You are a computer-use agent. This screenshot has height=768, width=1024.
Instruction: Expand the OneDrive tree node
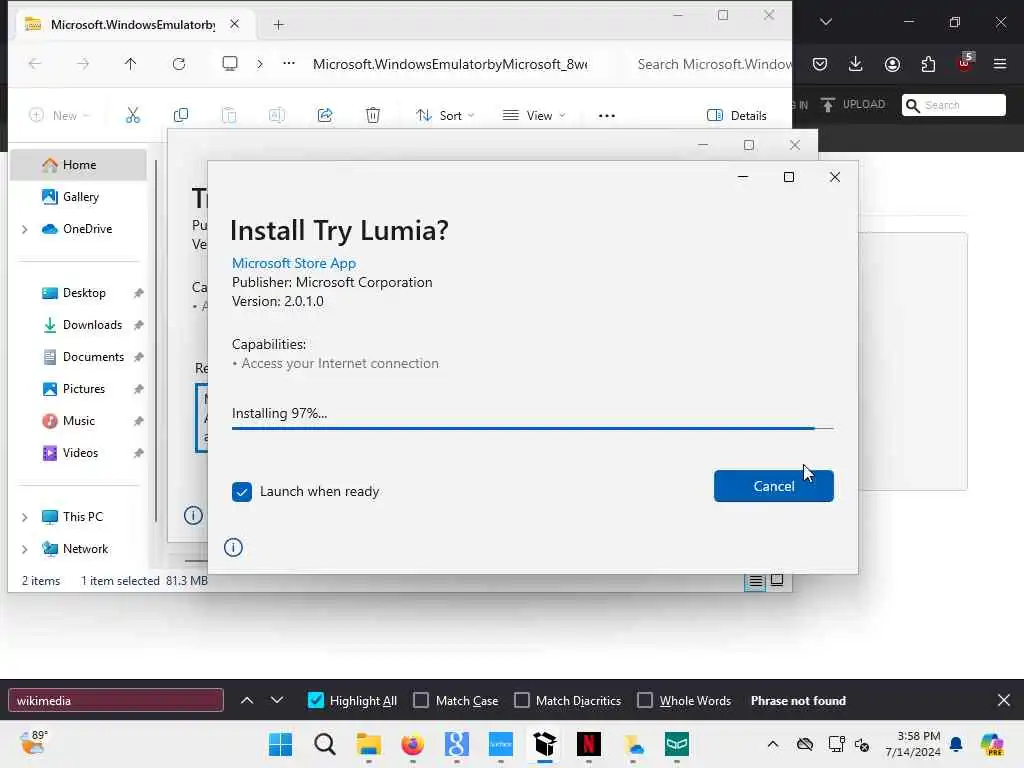25,229
